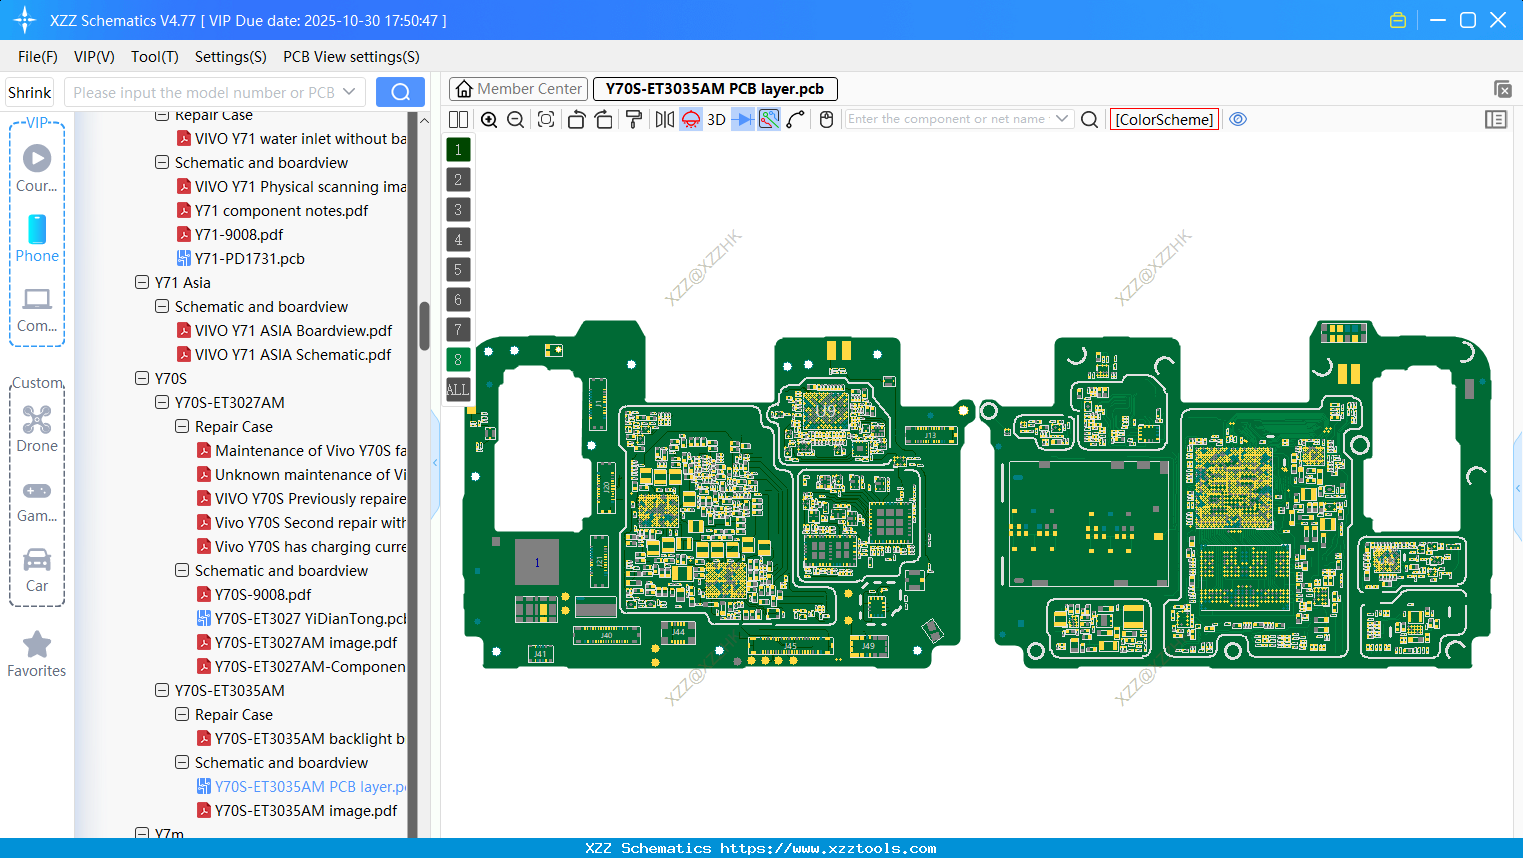
Task: Rotate the board clockwise
Action: click(x=603, y=119)
